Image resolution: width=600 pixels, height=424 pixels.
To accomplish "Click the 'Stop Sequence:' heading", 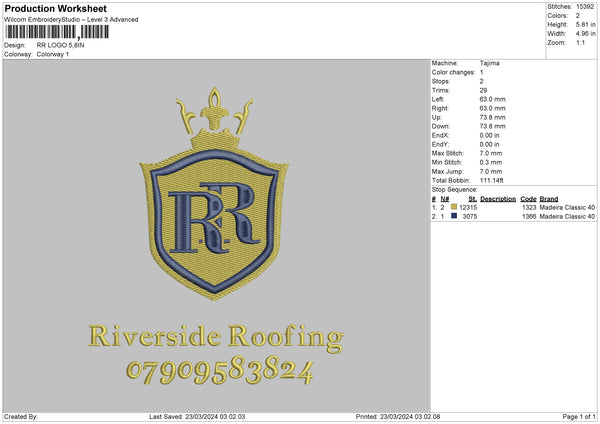I will click(455, 190).
